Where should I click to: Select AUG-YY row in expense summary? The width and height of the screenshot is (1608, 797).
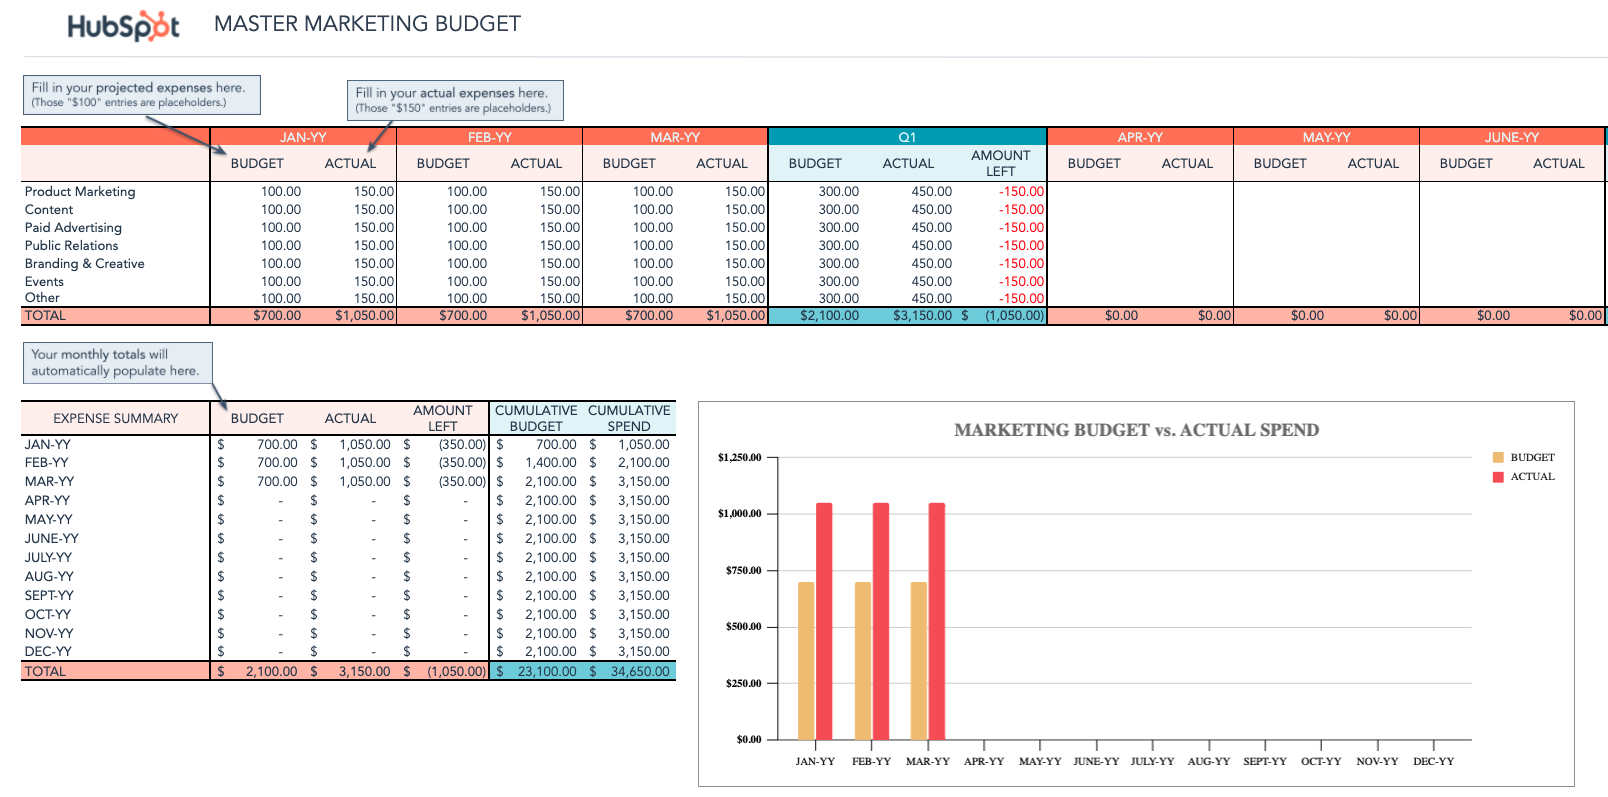click(x=348, y=576)
